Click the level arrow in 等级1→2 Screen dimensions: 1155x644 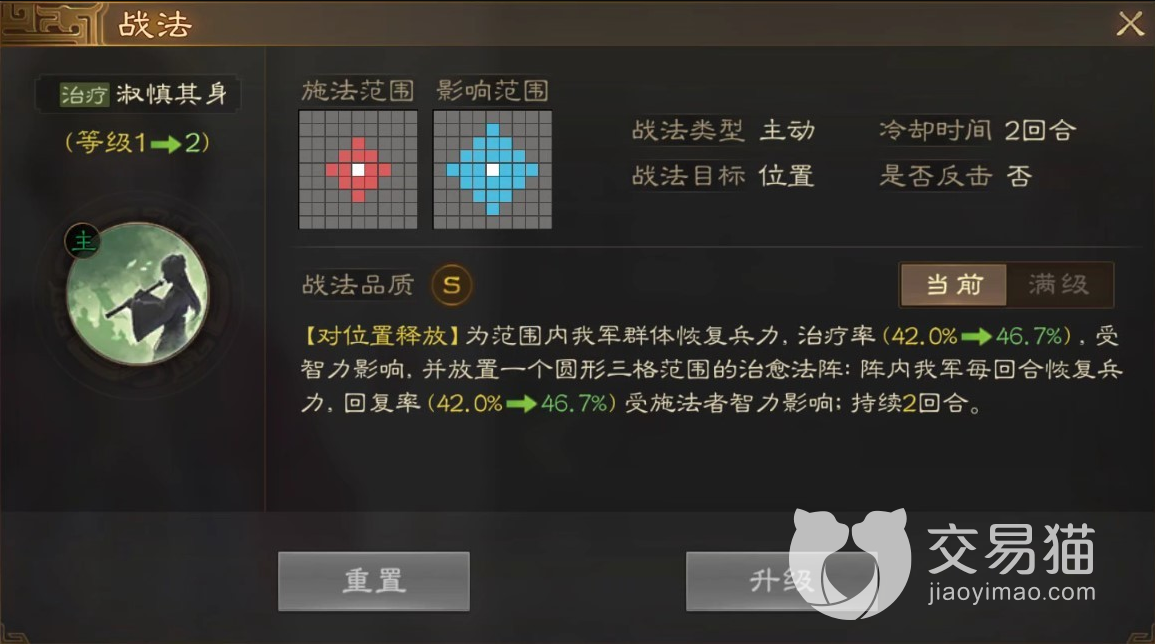(166, 144)
